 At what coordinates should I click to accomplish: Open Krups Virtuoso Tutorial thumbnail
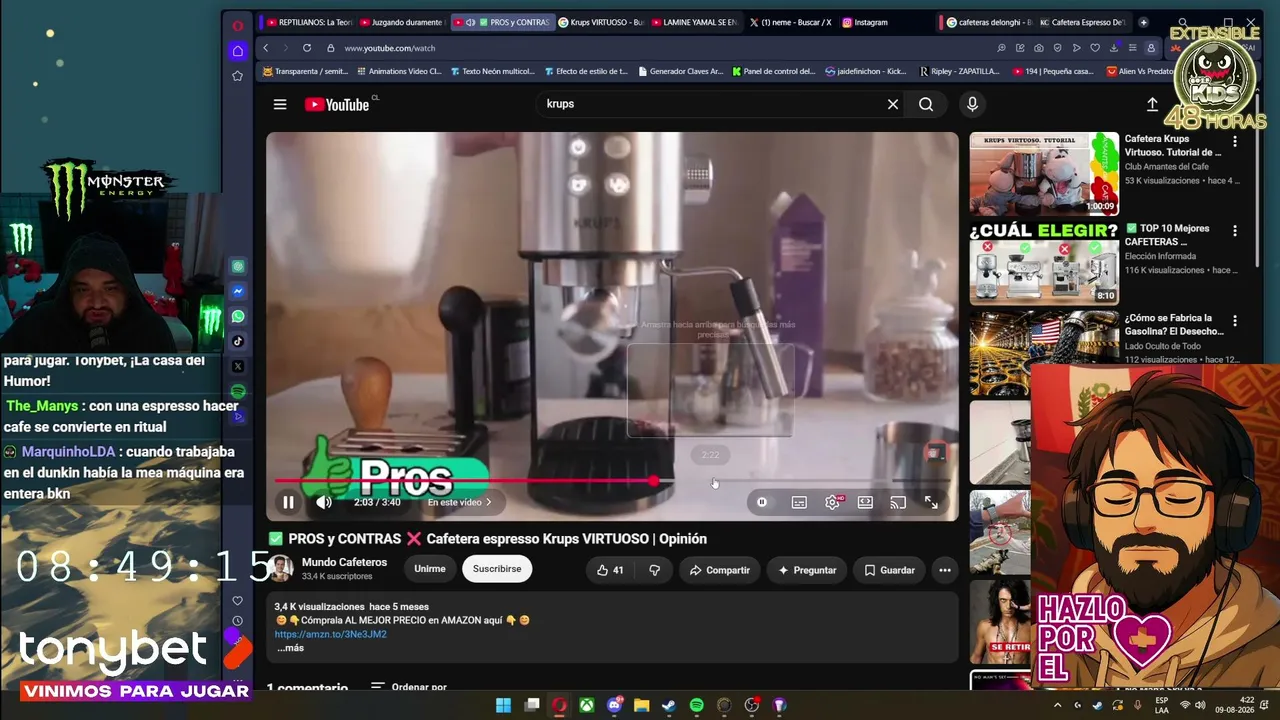pos(1044,174)
